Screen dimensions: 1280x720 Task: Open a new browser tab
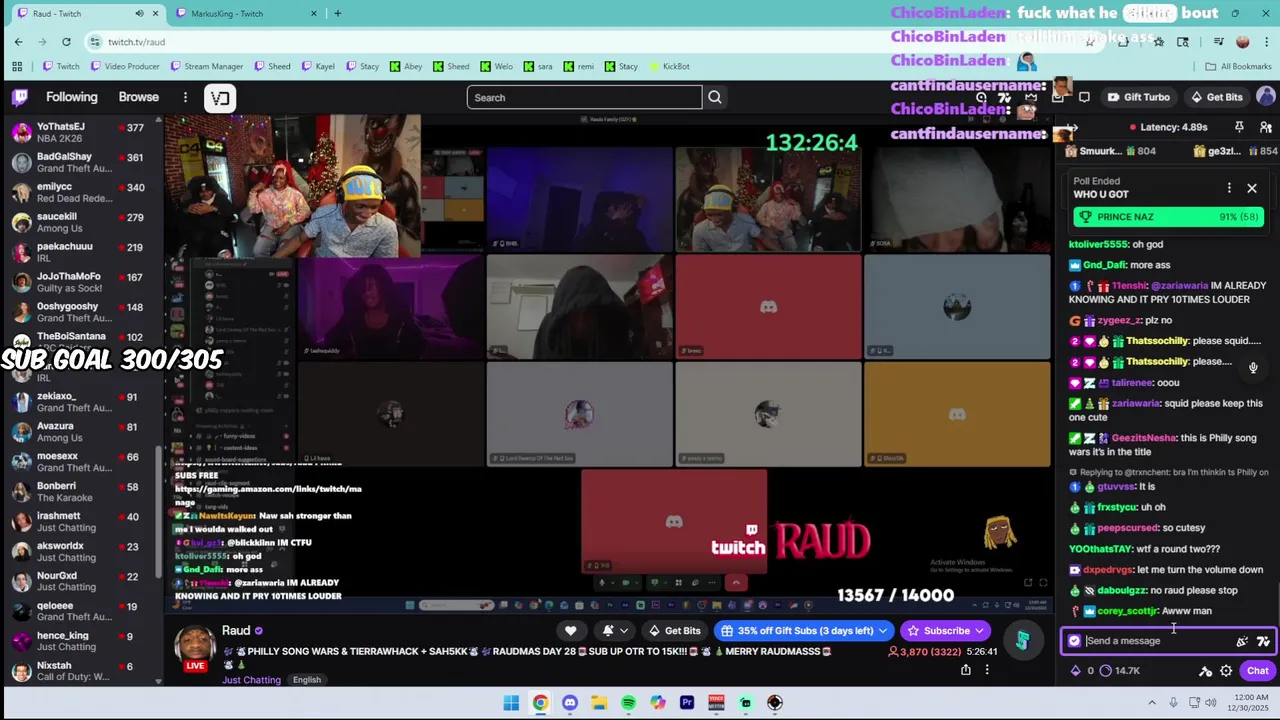coord(338,13)
